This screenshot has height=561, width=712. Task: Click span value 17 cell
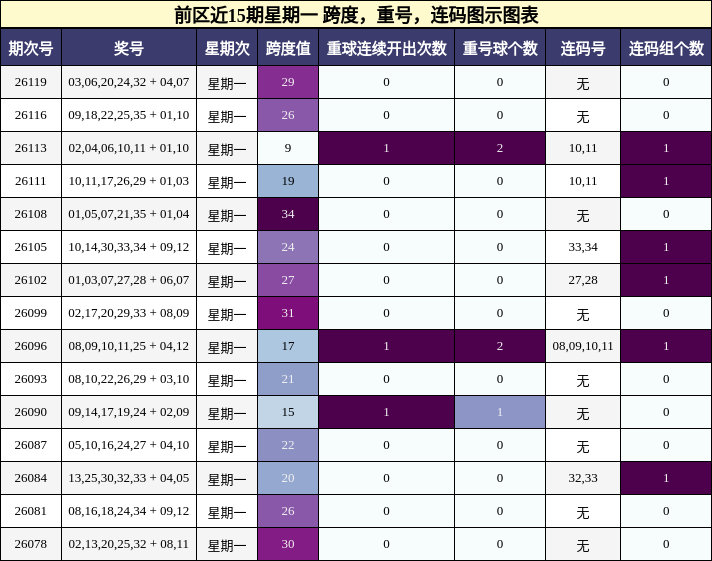pyautogui.click(x=288, y=346)
